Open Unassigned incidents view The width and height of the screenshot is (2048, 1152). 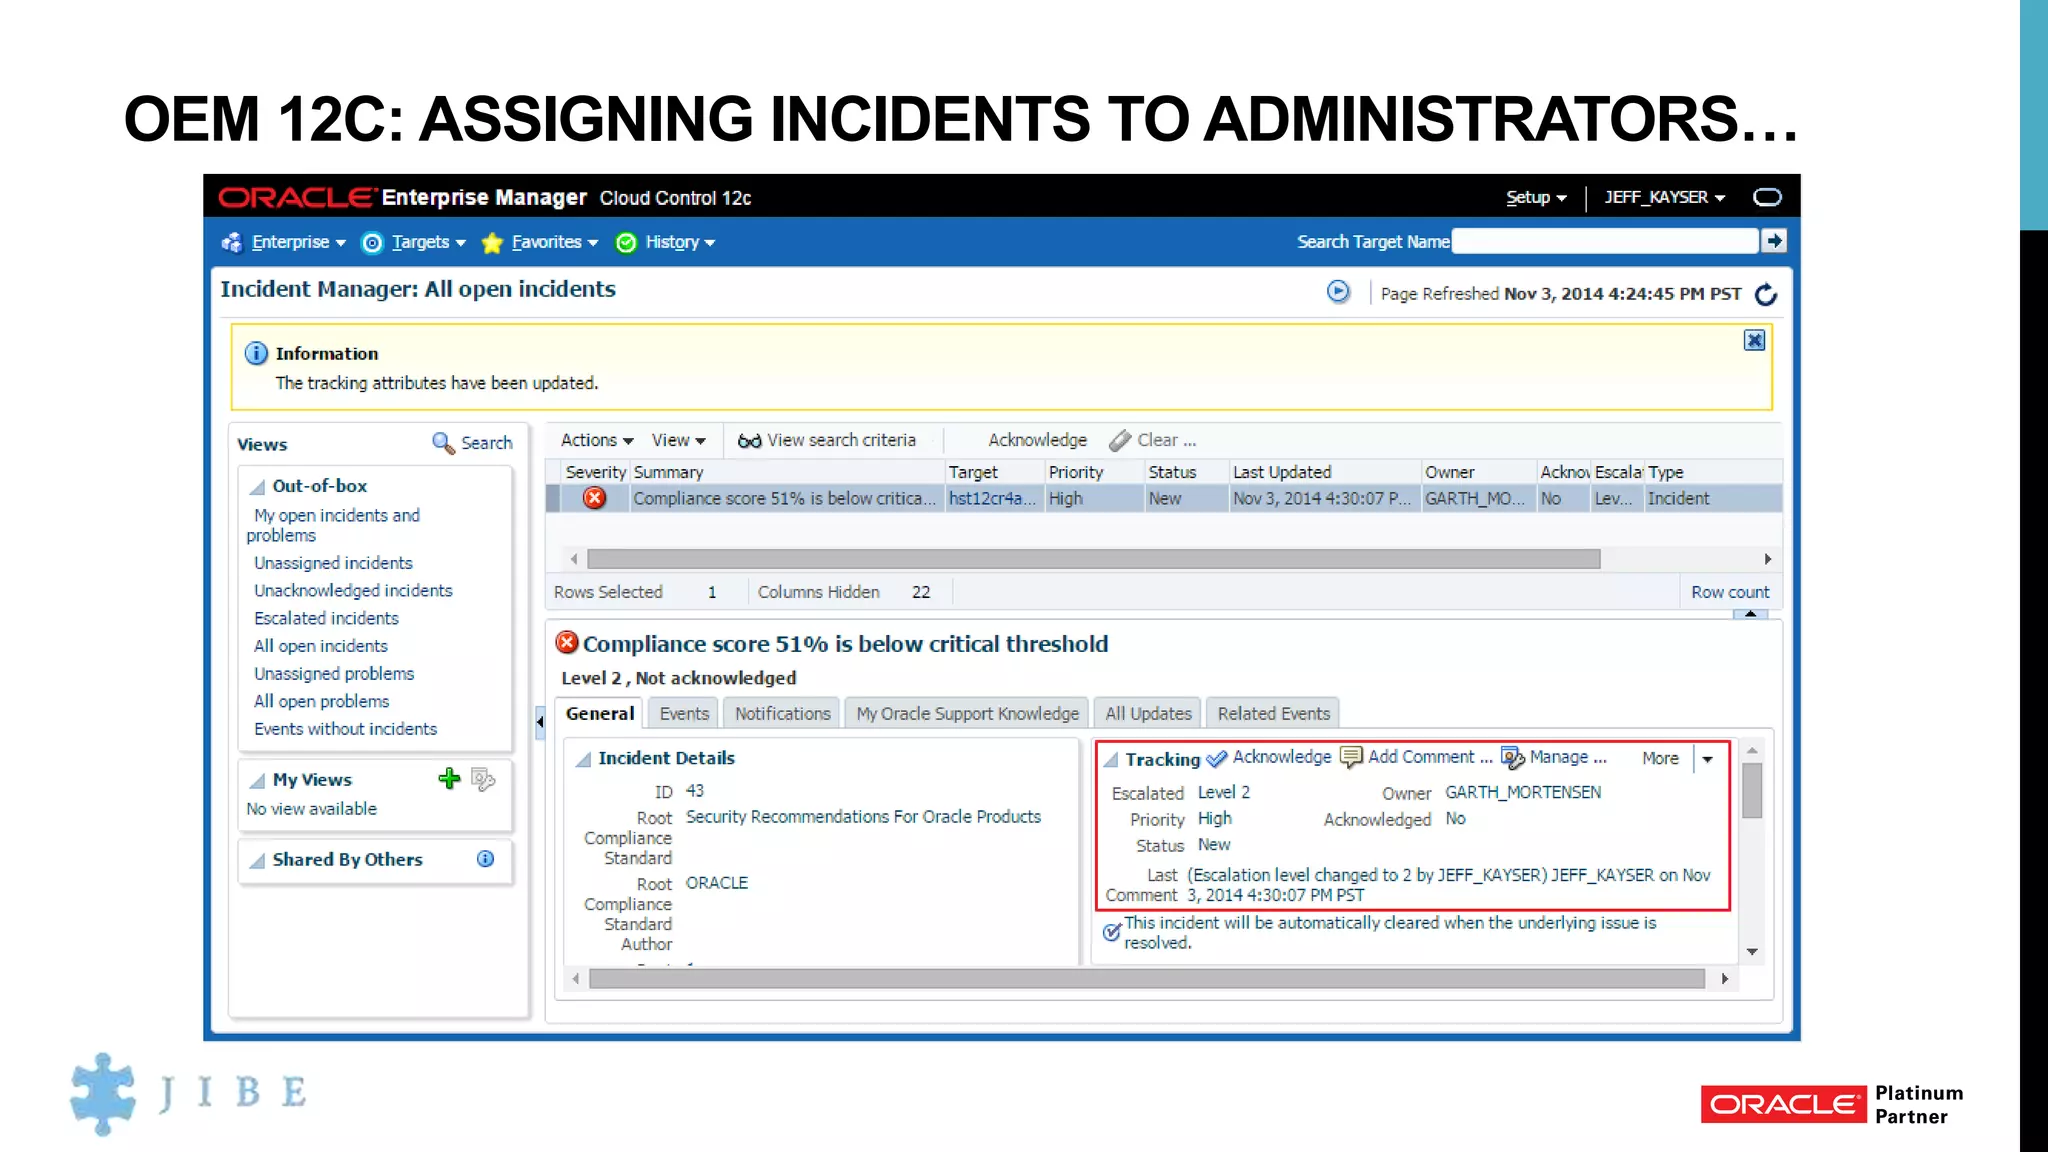coord(333,563)
